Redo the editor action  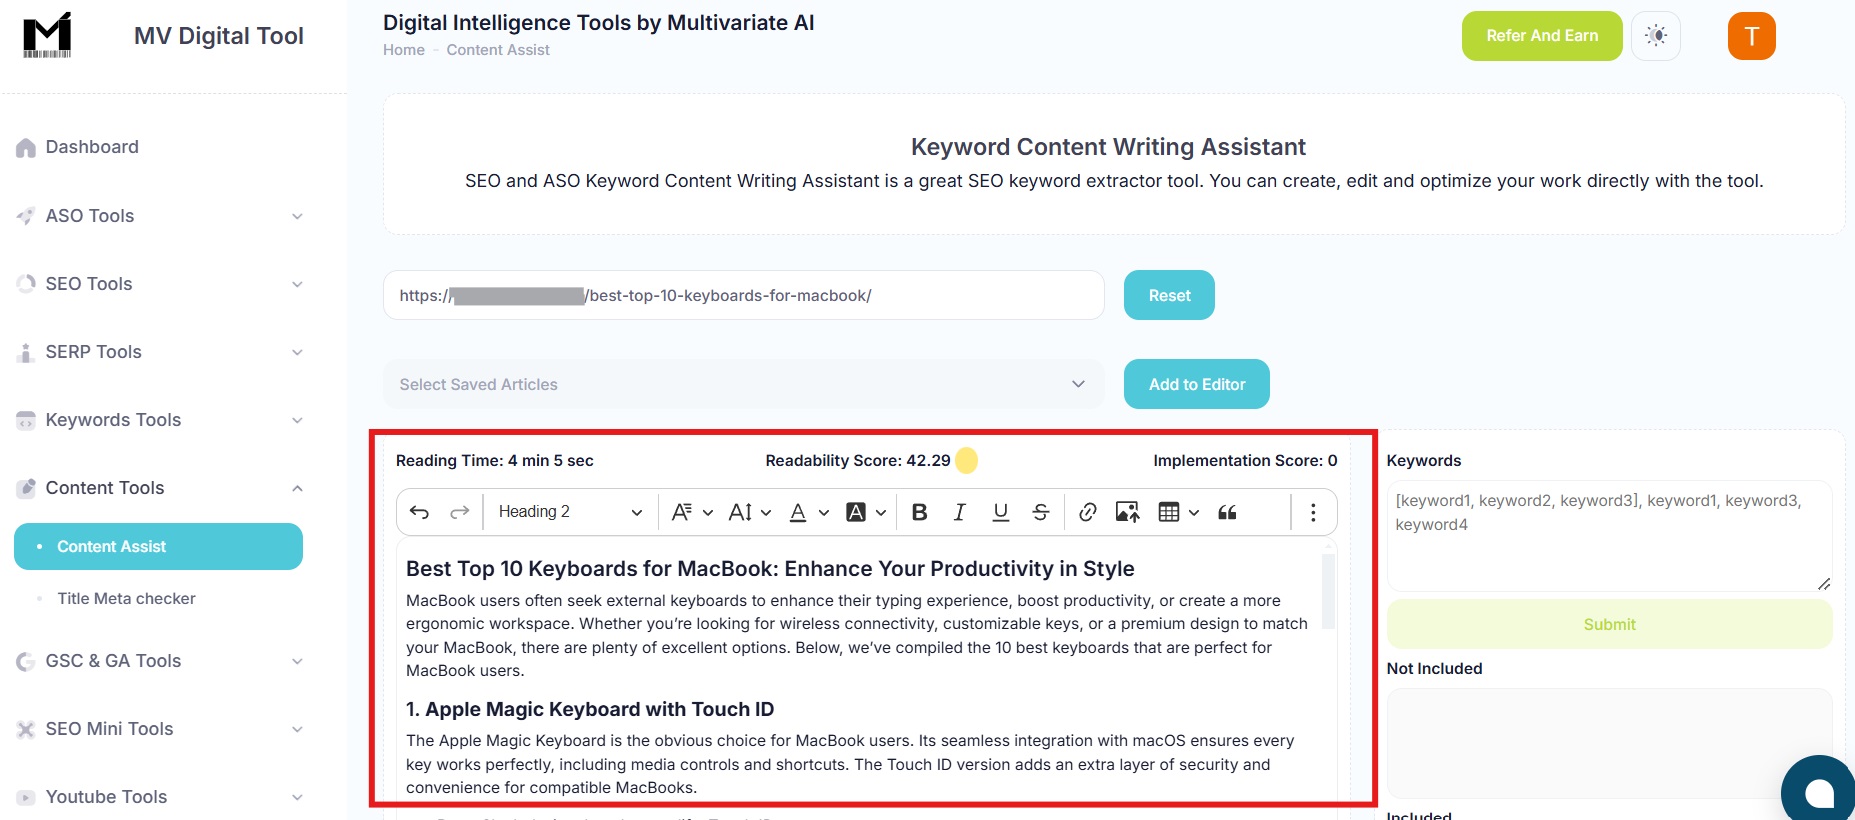(460, 512)
